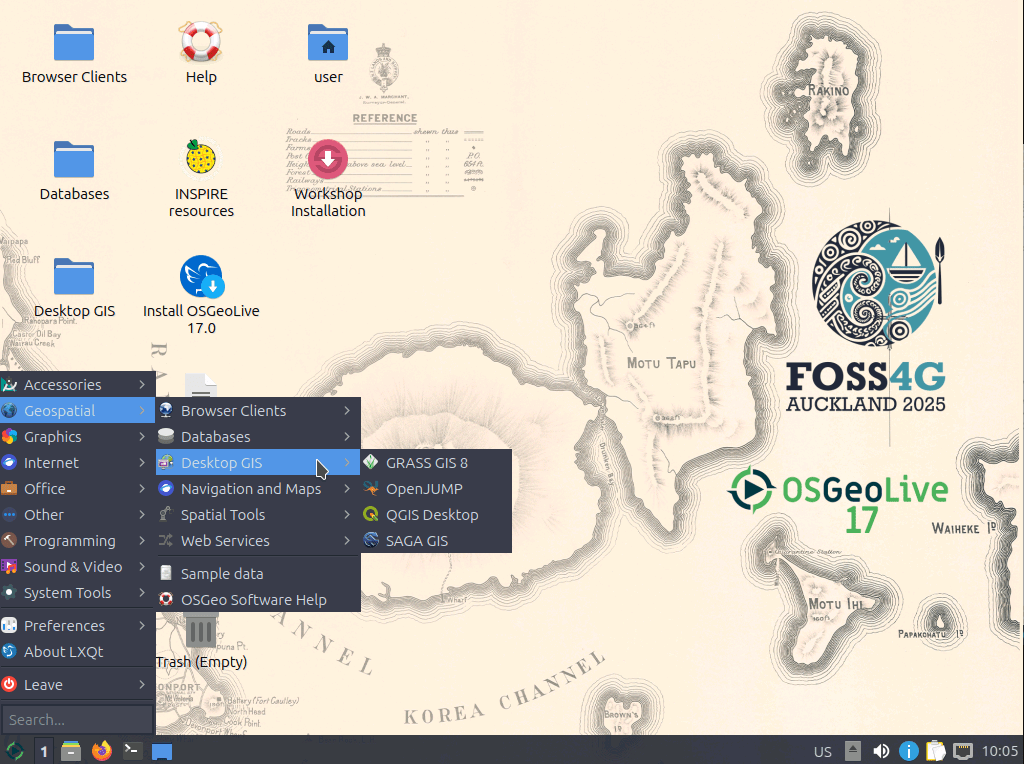Screen dimensions: 1024x764
Task: Expand the Sound & Video menu category
Action: click(77, 567)
